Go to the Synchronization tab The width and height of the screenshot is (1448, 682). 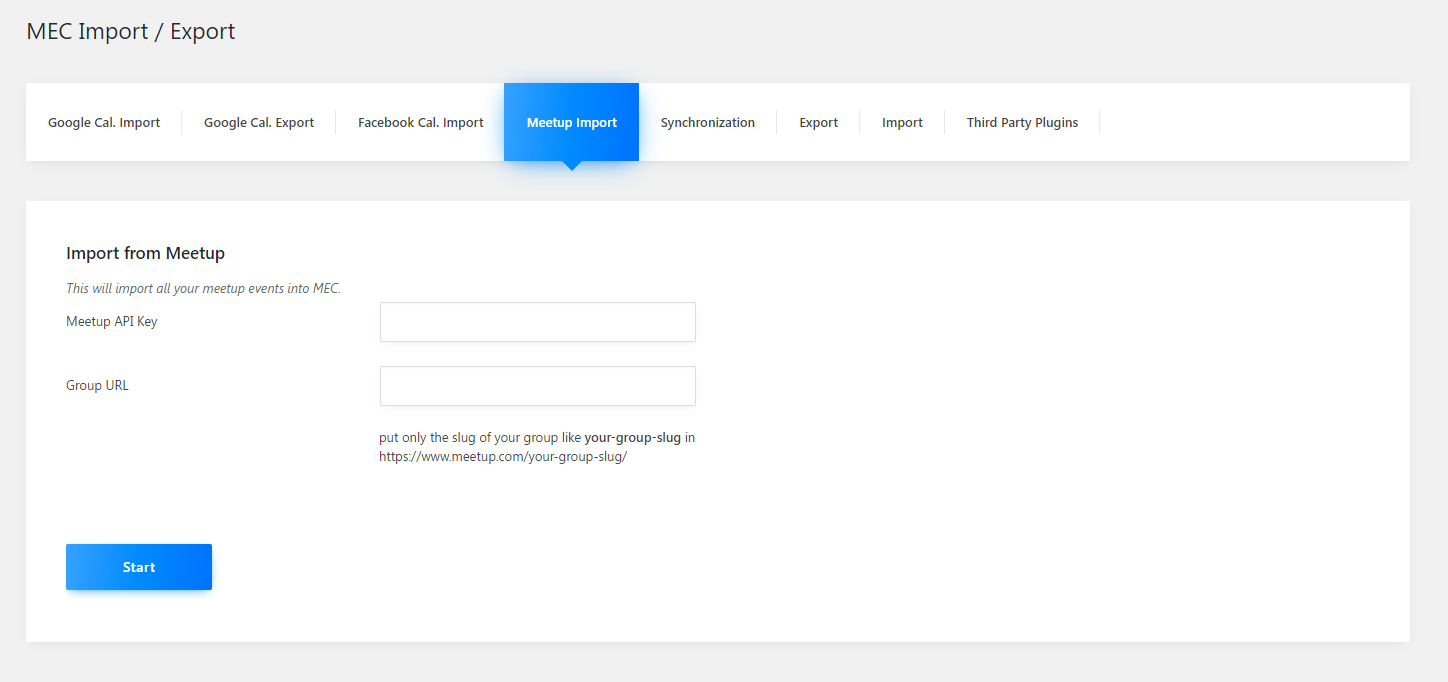tap(708, 122)
